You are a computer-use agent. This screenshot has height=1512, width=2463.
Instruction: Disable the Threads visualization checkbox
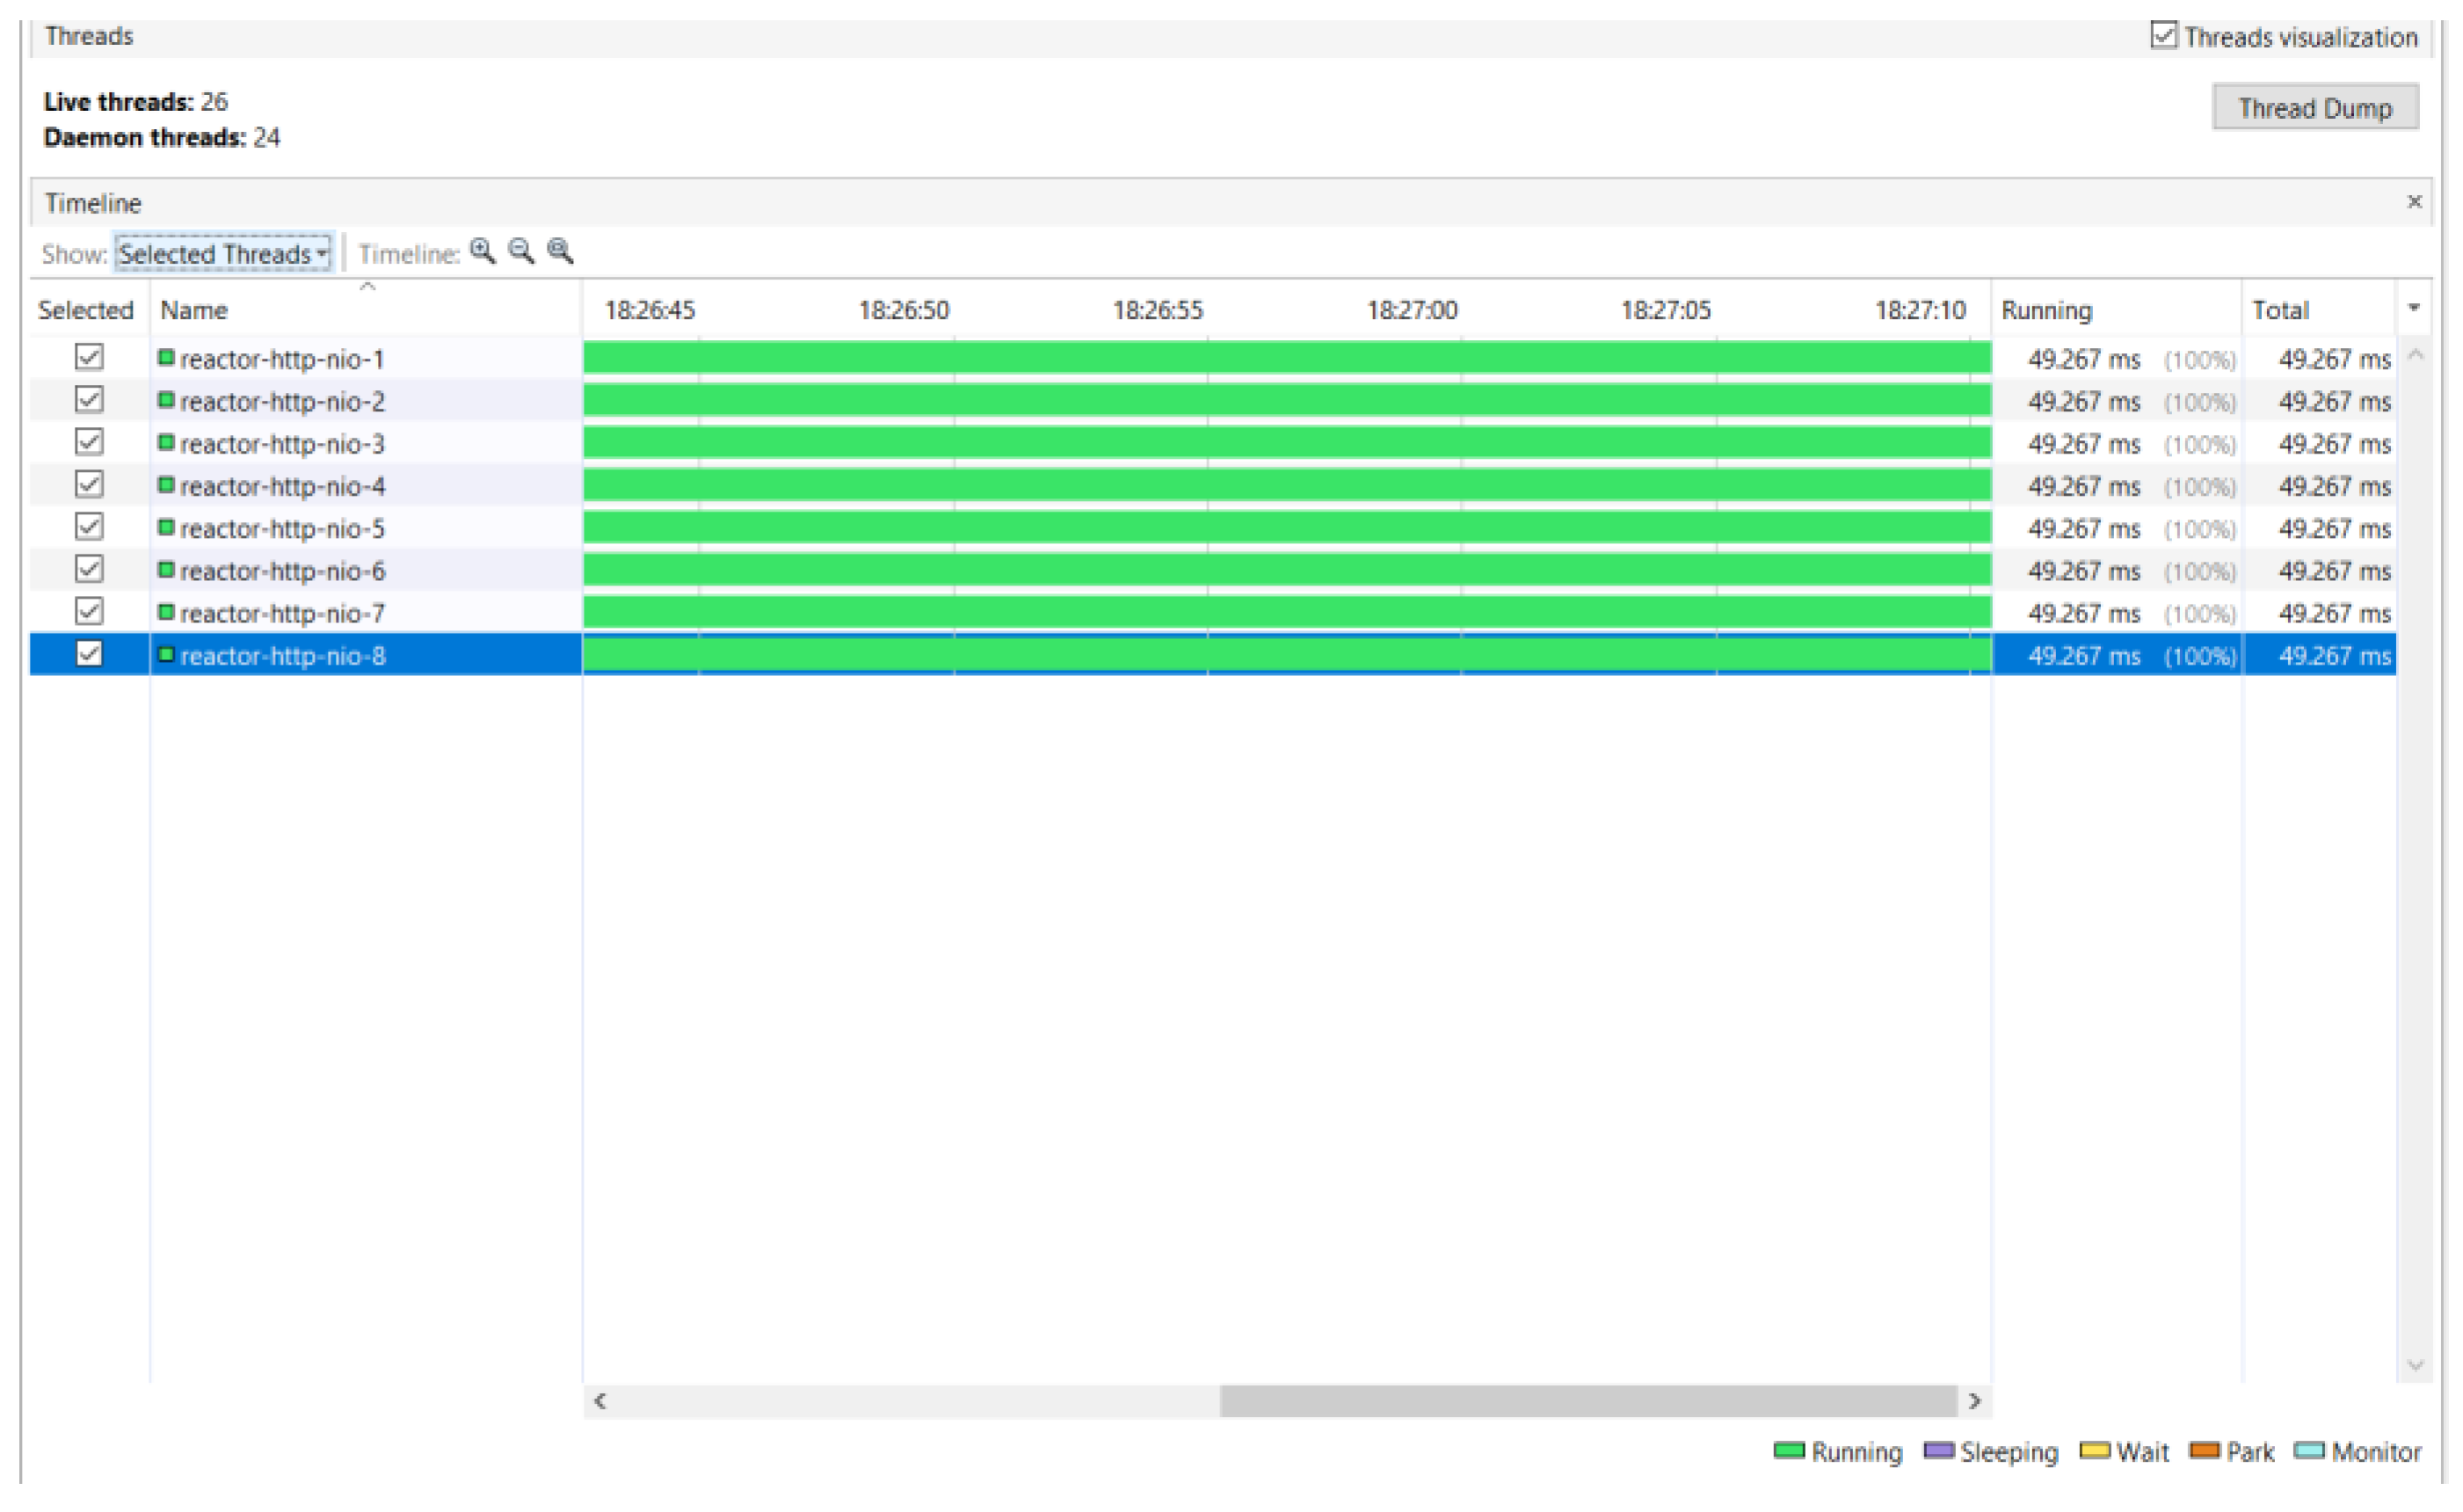tap(2163, 36)
